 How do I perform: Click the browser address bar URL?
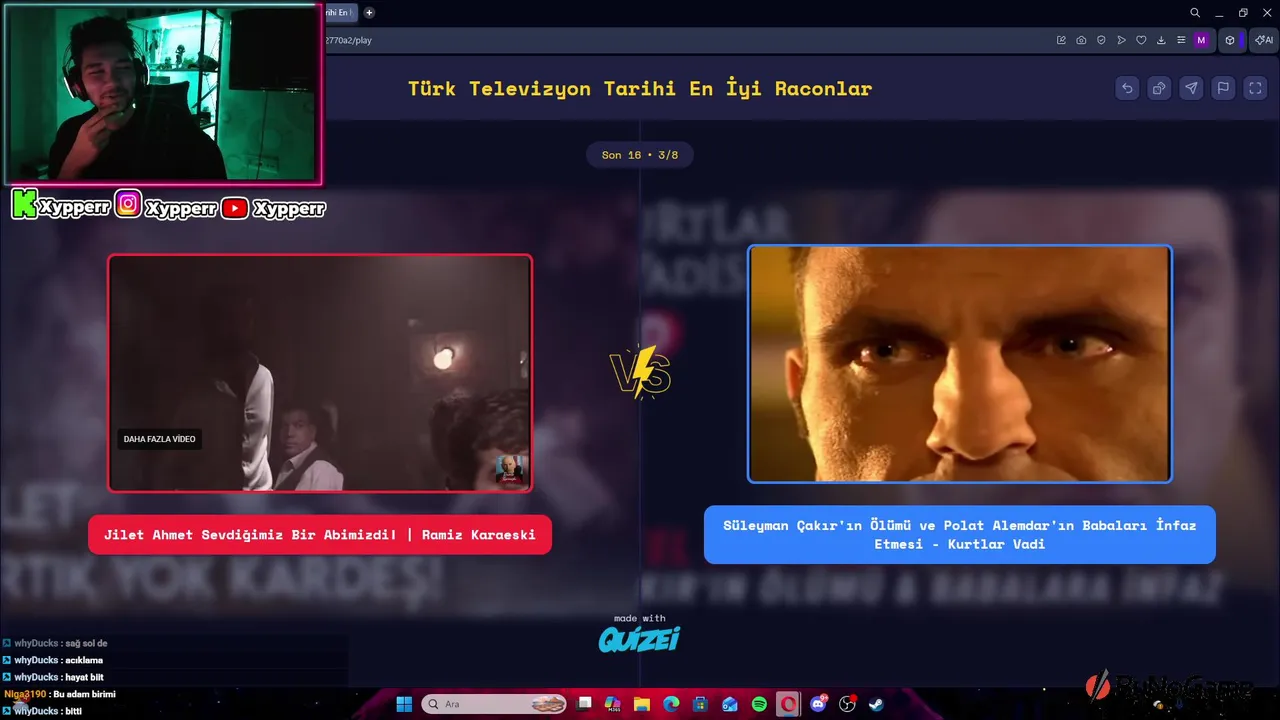349,40
